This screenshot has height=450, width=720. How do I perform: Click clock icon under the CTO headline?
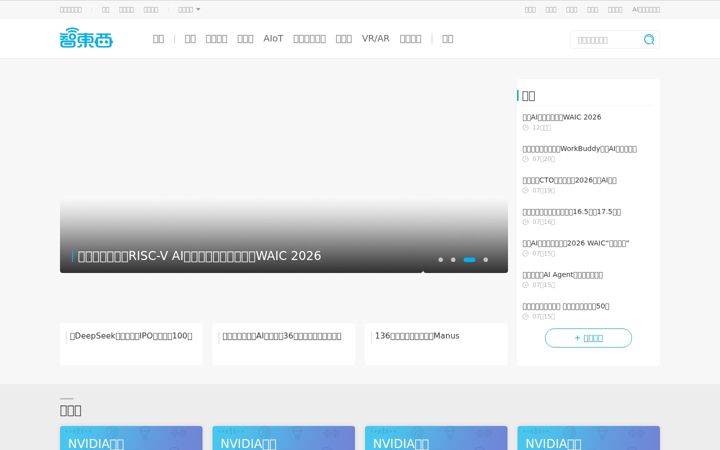(525, 191)
